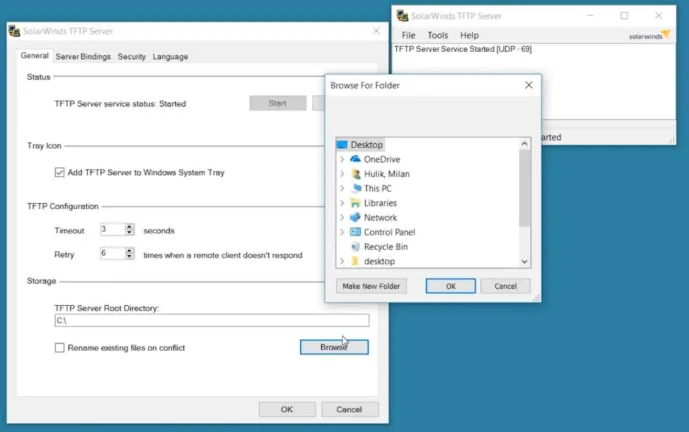Image resolution: width=689 pixels, height=432 pixels.
Task: Increase the Timeout seconds value
Action: click(129, 227)
